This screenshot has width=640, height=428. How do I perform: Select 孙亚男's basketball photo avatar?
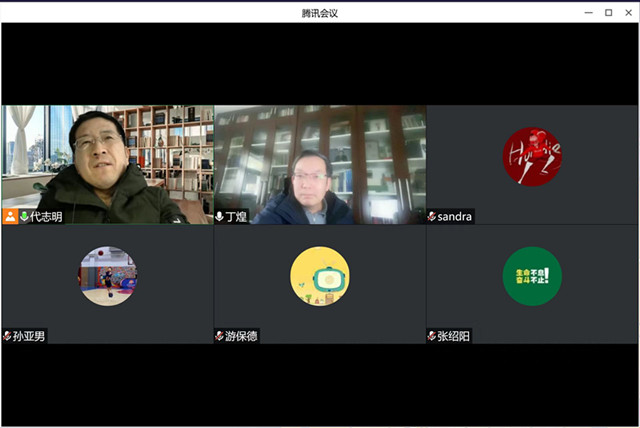pyautogui.click(x=108, y=275)
